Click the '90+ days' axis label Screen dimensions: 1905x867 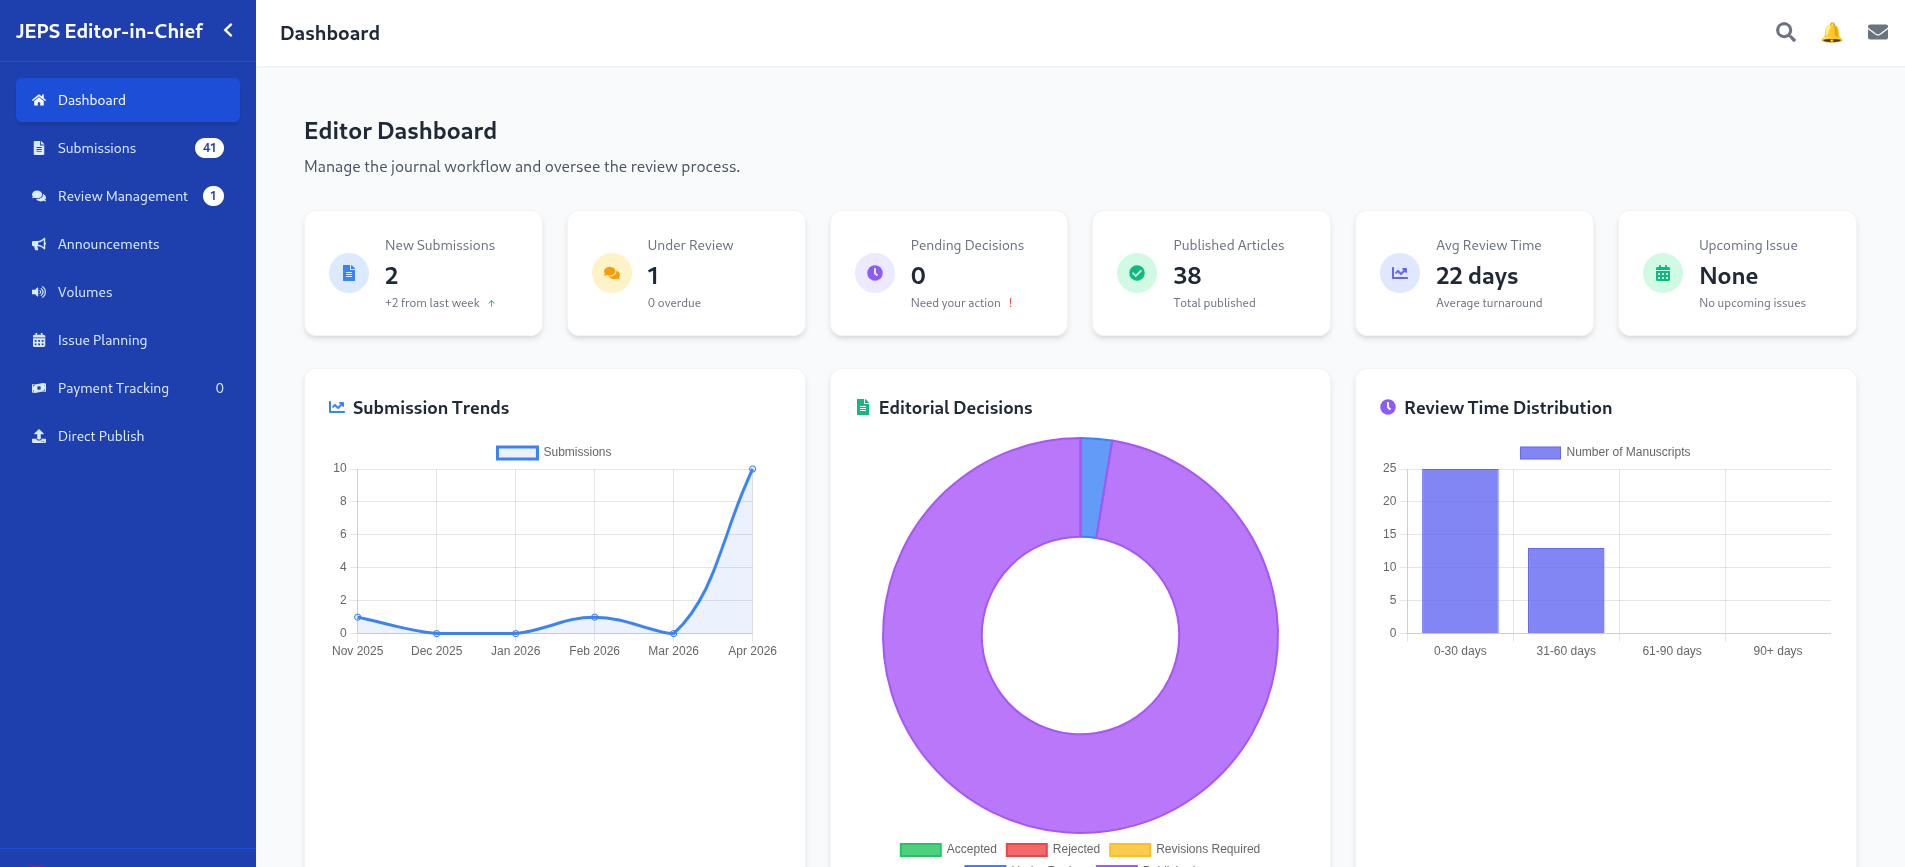click(x=1778, y=651)
